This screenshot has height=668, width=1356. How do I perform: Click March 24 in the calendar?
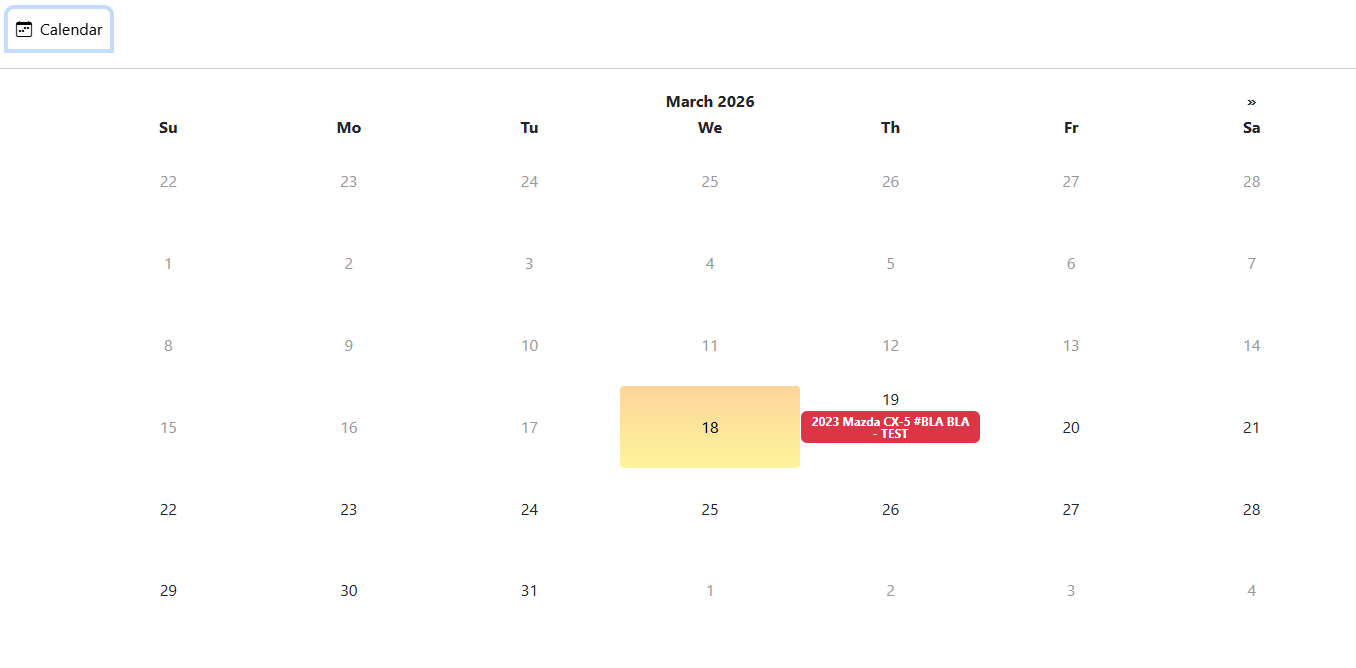tap(529, 509)
